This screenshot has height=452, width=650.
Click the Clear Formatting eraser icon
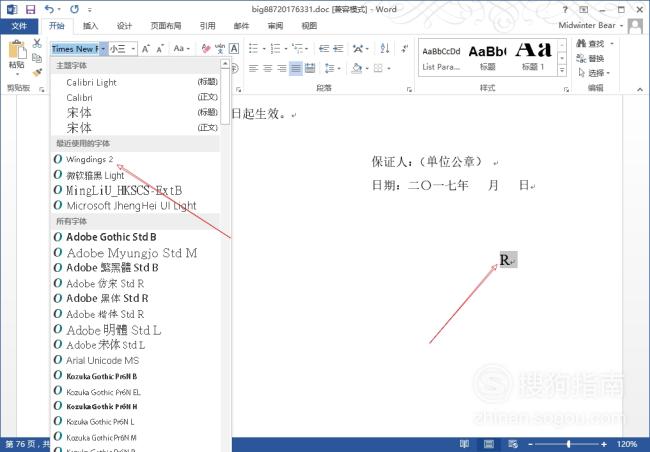(206, 49)
